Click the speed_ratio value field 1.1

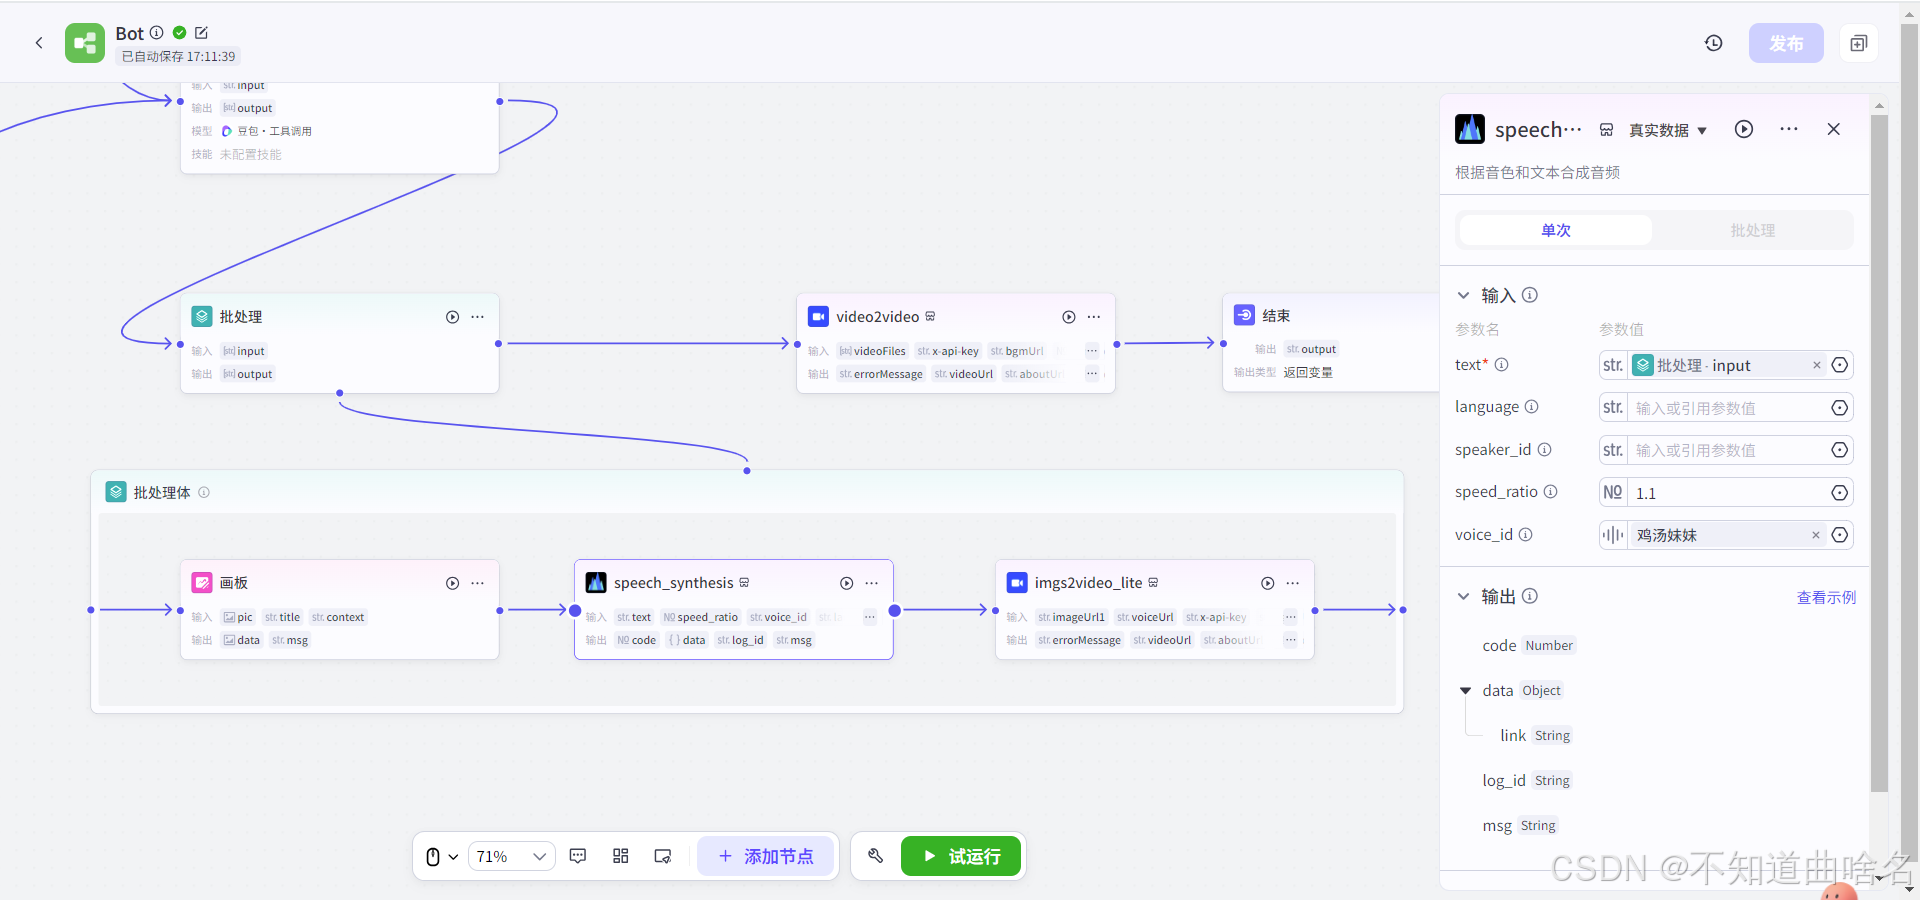[1727, 493]
